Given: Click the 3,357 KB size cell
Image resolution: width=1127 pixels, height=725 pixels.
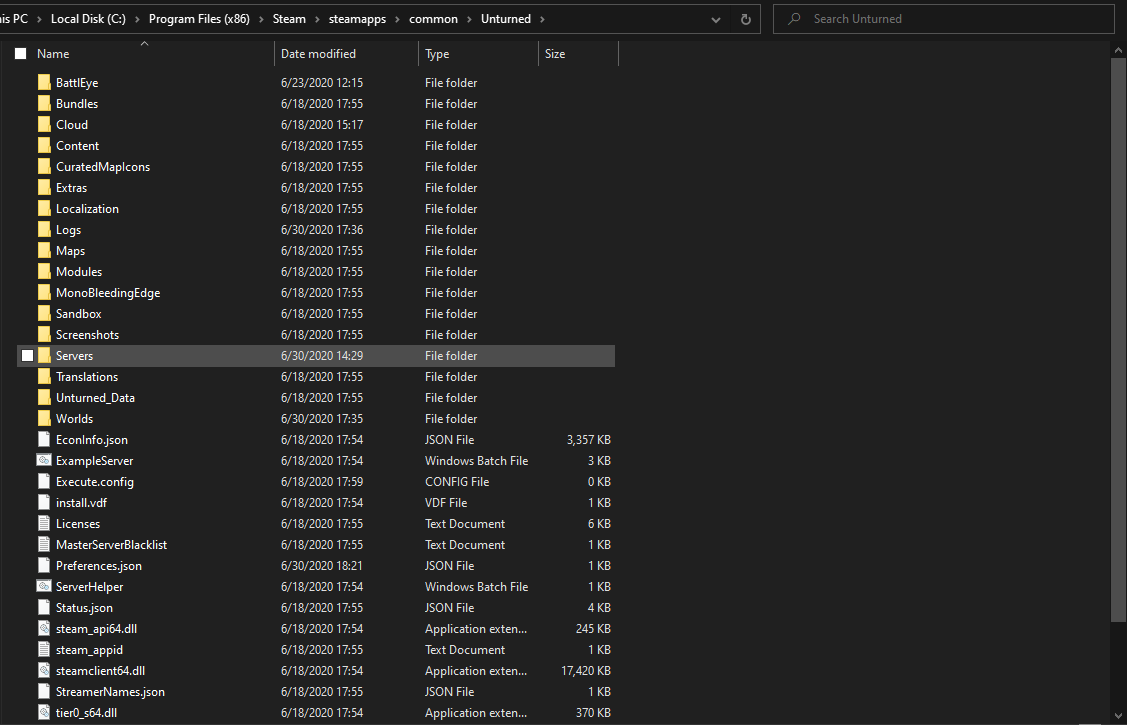Looking at the screenshot, I should click(x=588, y=440).
